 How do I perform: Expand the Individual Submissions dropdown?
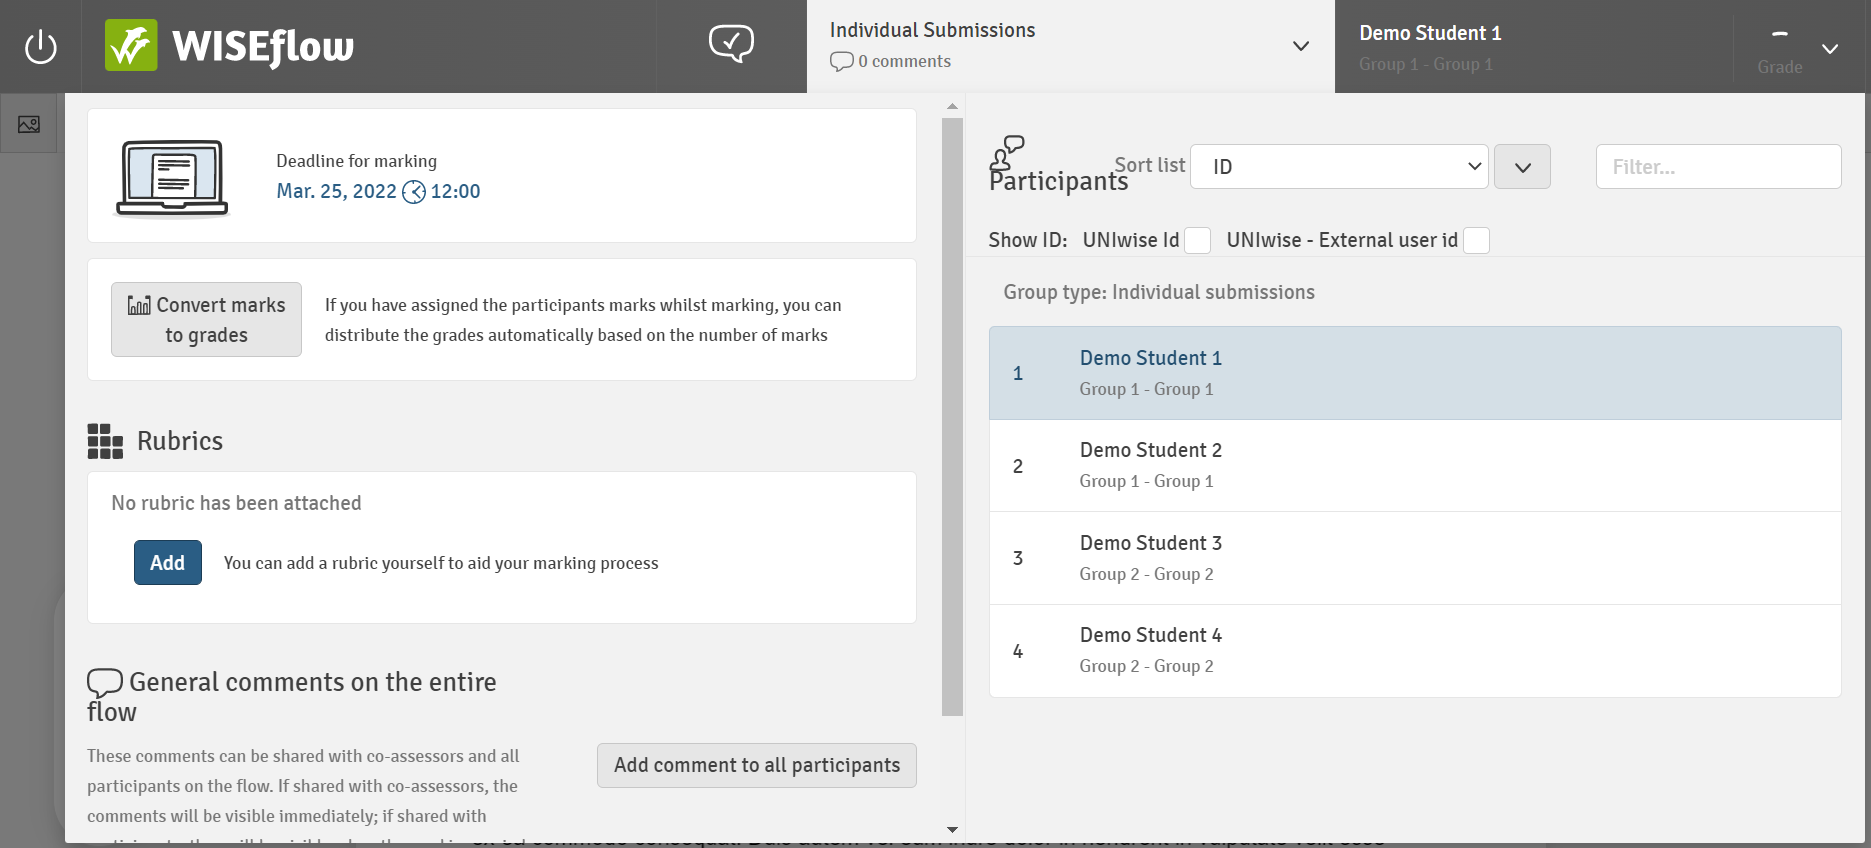point(1301,46)
